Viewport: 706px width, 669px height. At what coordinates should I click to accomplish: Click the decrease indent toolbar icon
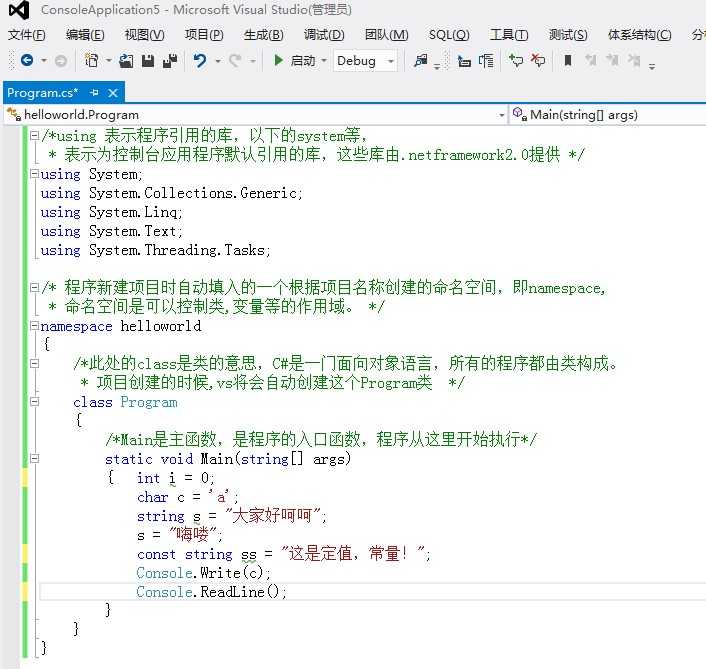pos(464,60)
